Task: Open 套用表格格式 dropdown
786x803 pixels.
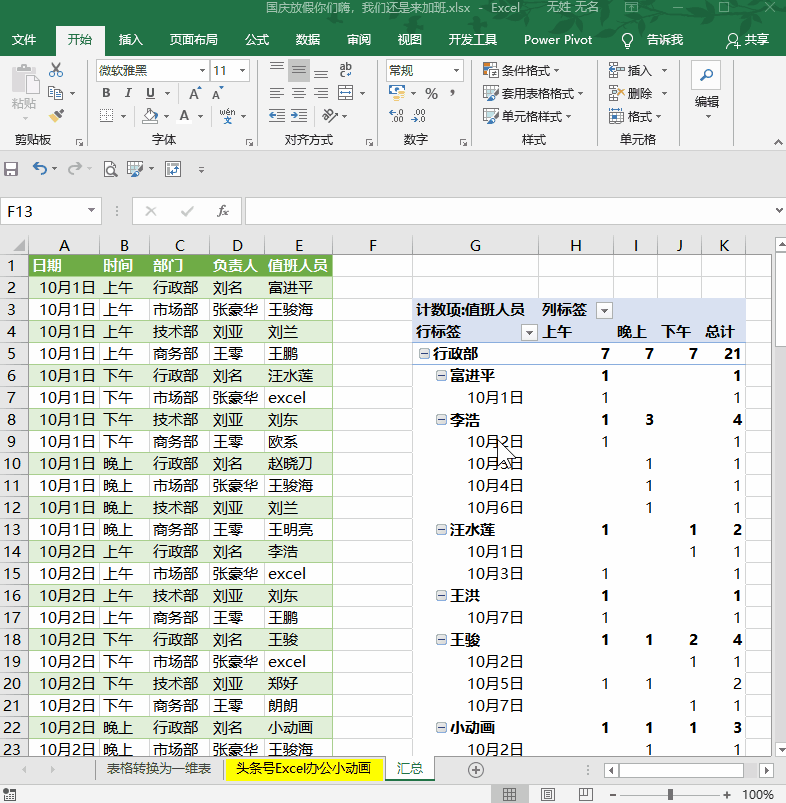Action: click(x=533, y=93)
